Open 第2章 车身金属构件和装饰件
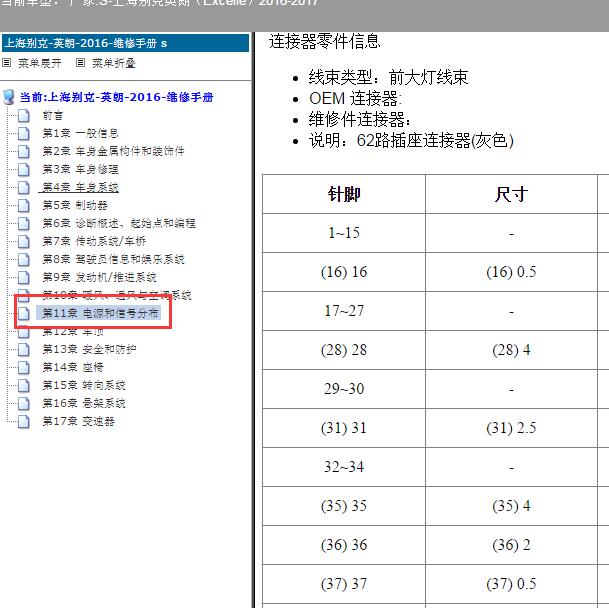This screenshot has width=609, height=608. click(113, 151)
